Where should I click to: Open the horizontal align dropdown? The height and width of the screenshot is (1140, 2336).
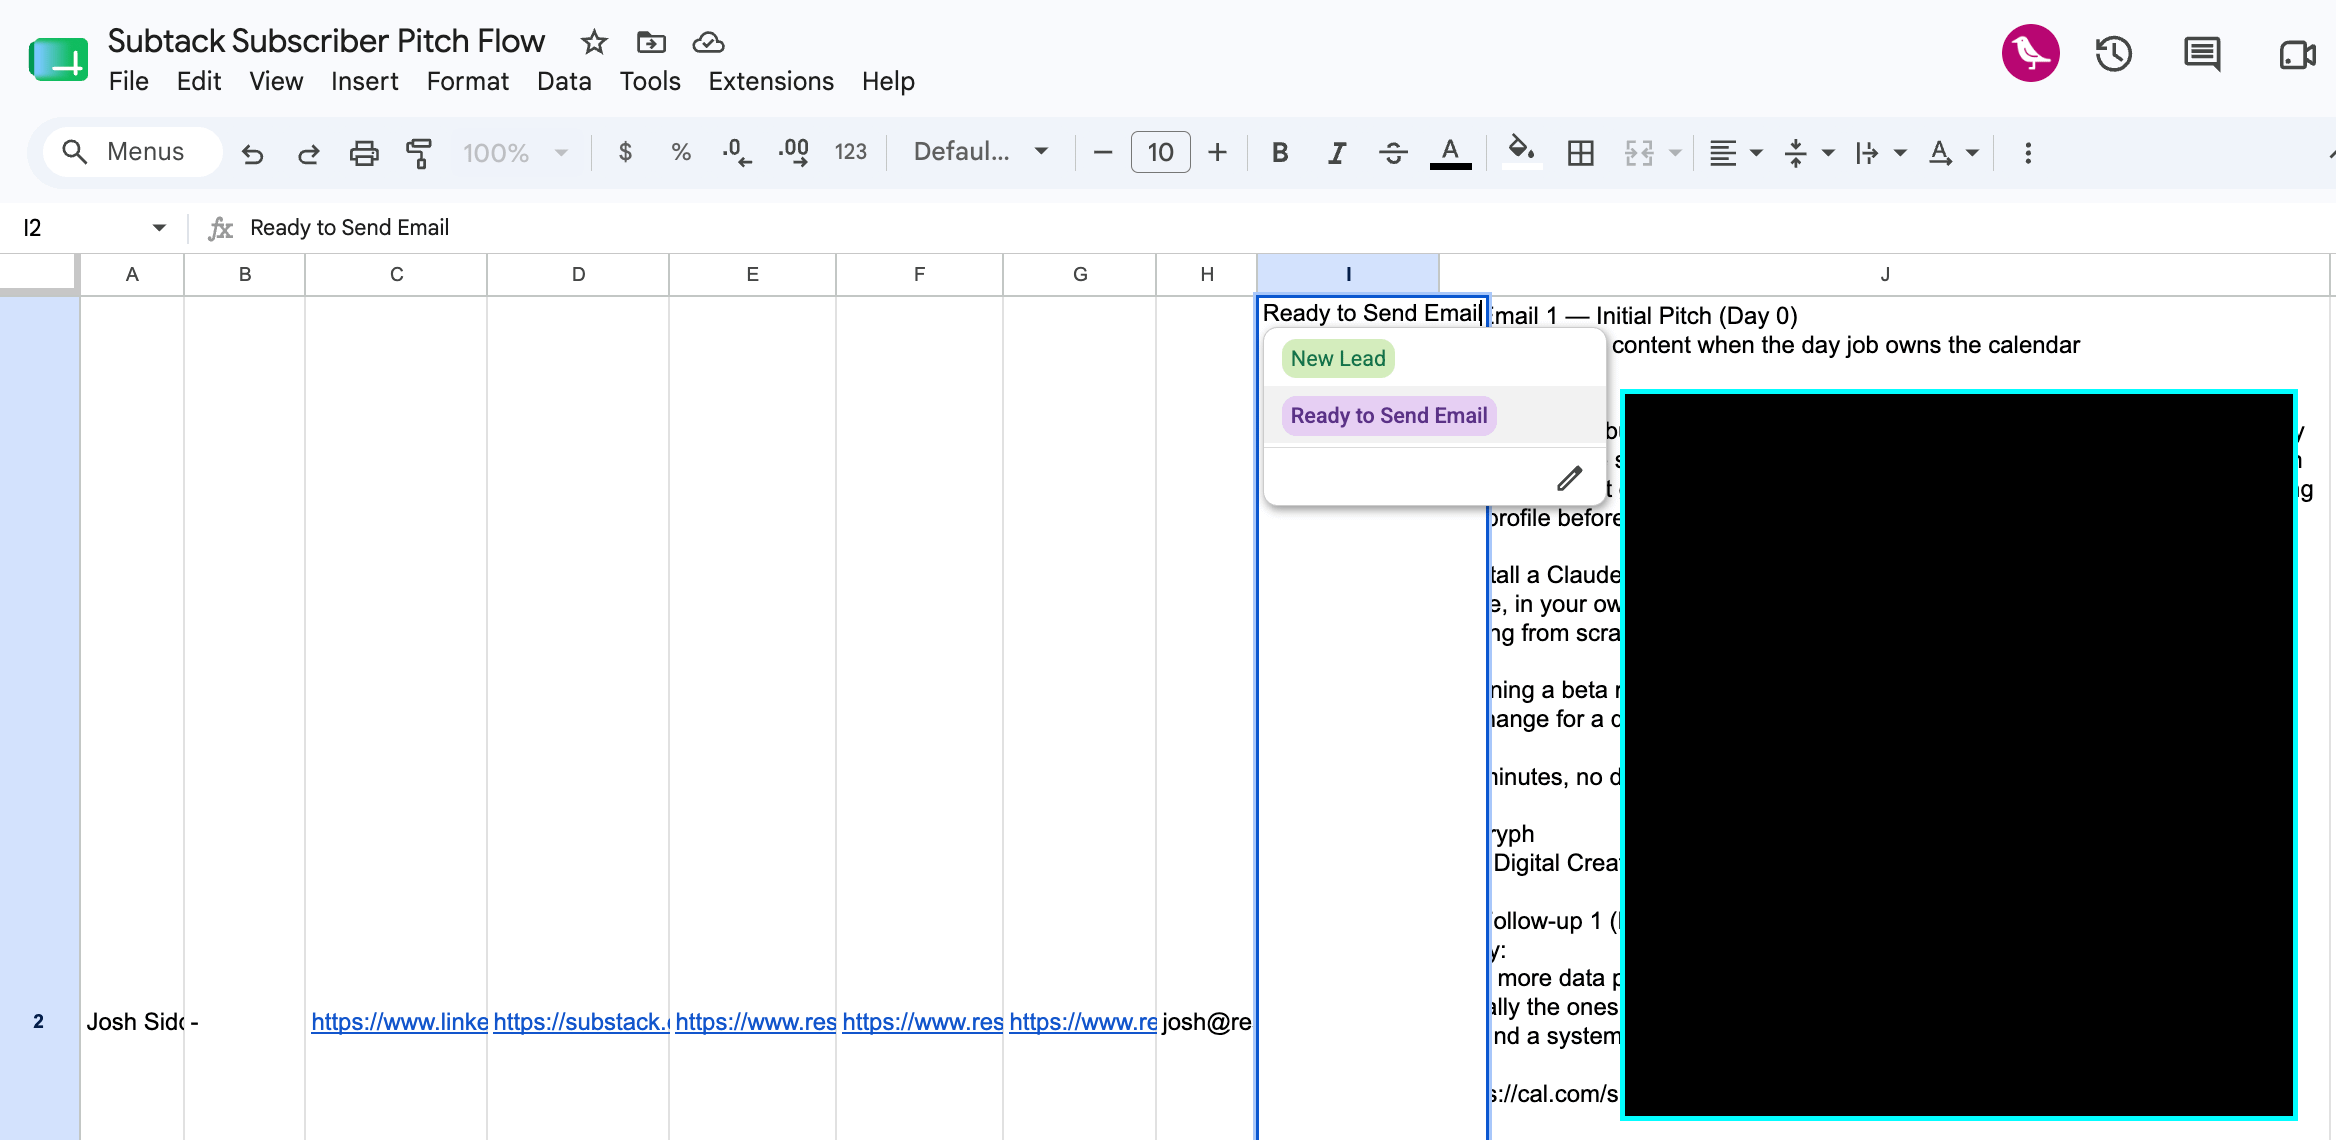pyautogui.click(x=1735, y=153)
